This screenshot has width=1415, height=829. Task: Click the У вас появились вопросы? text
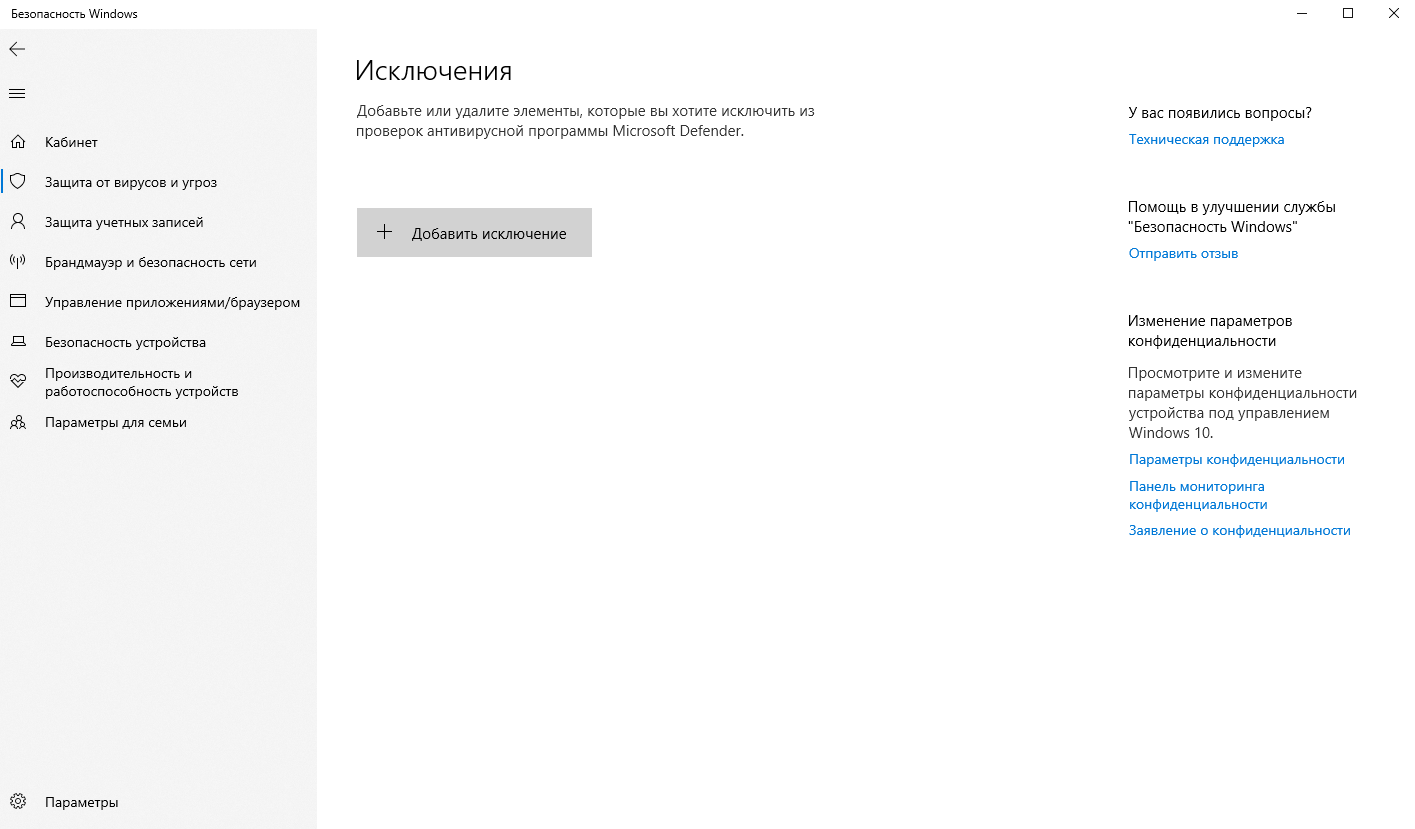1219,113
